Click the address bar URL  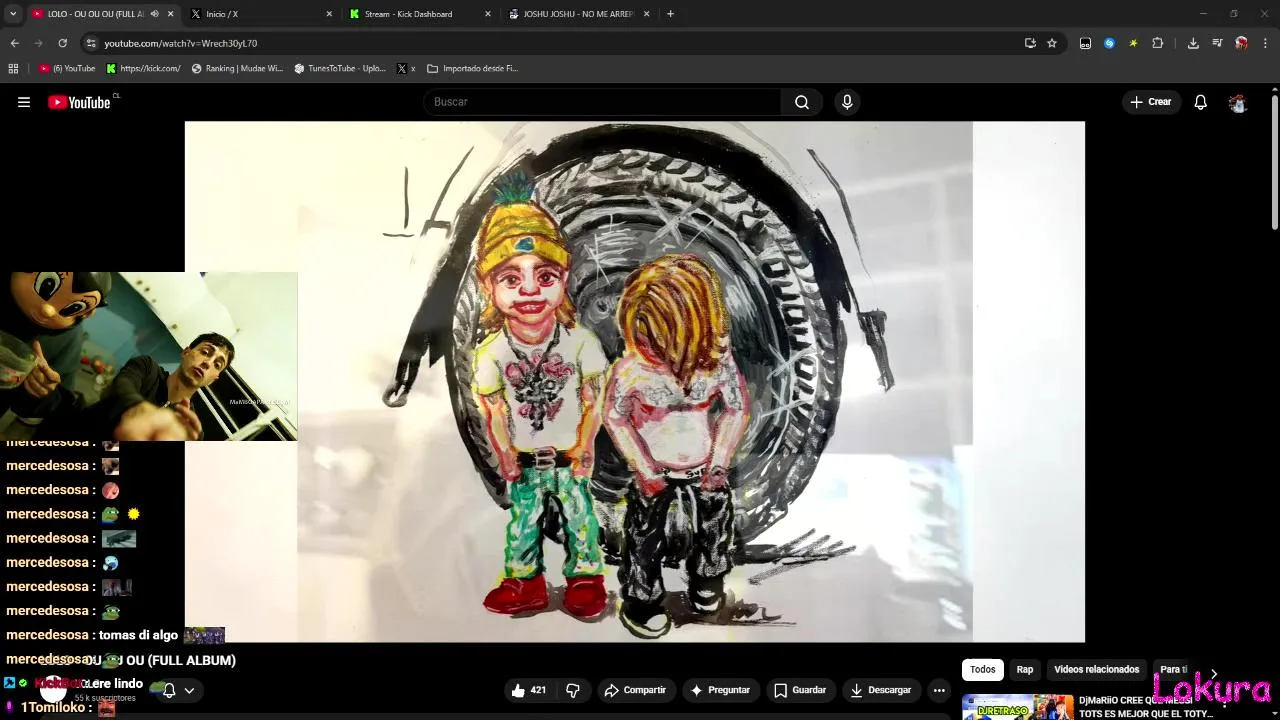(x=181, y=43)
